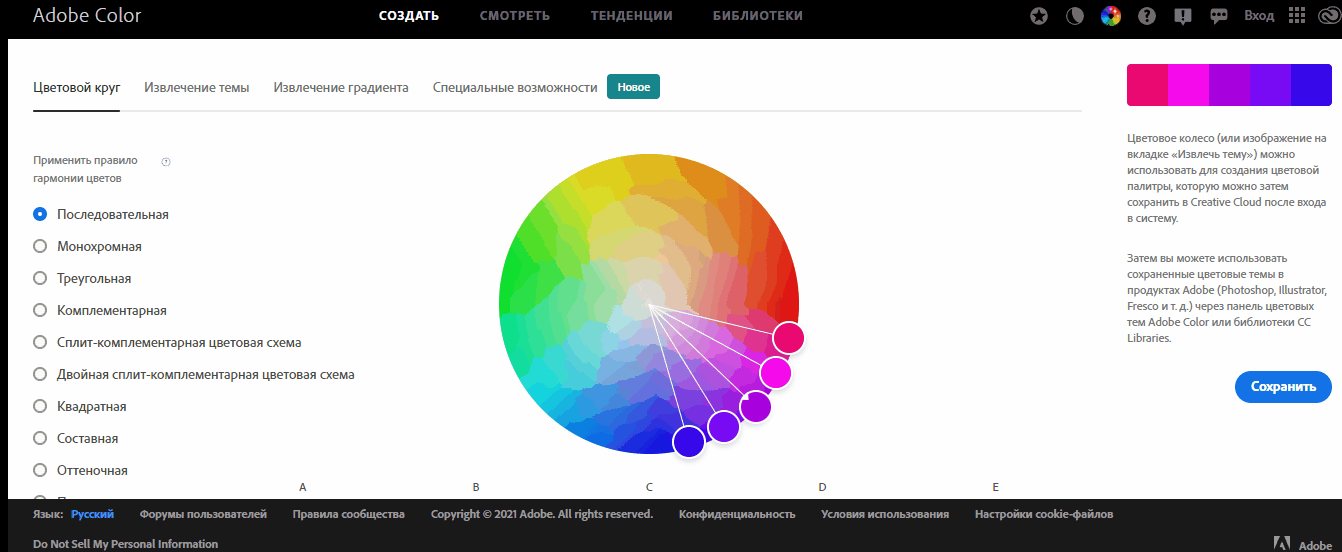Open help via the question mark icon
Viewport: 1342px width, 552px height.
1147,16
